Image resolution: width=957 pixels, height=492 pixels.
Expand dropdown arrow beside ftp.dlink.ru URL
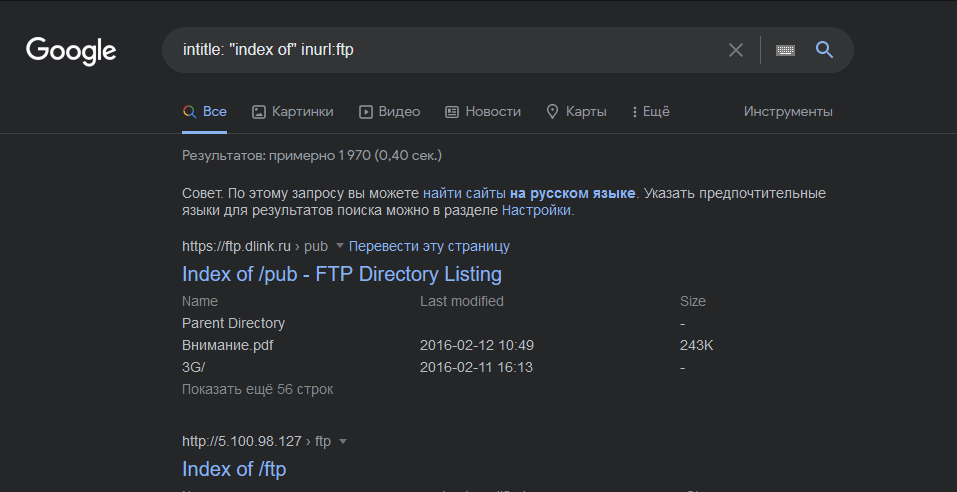tap(339, 246)
